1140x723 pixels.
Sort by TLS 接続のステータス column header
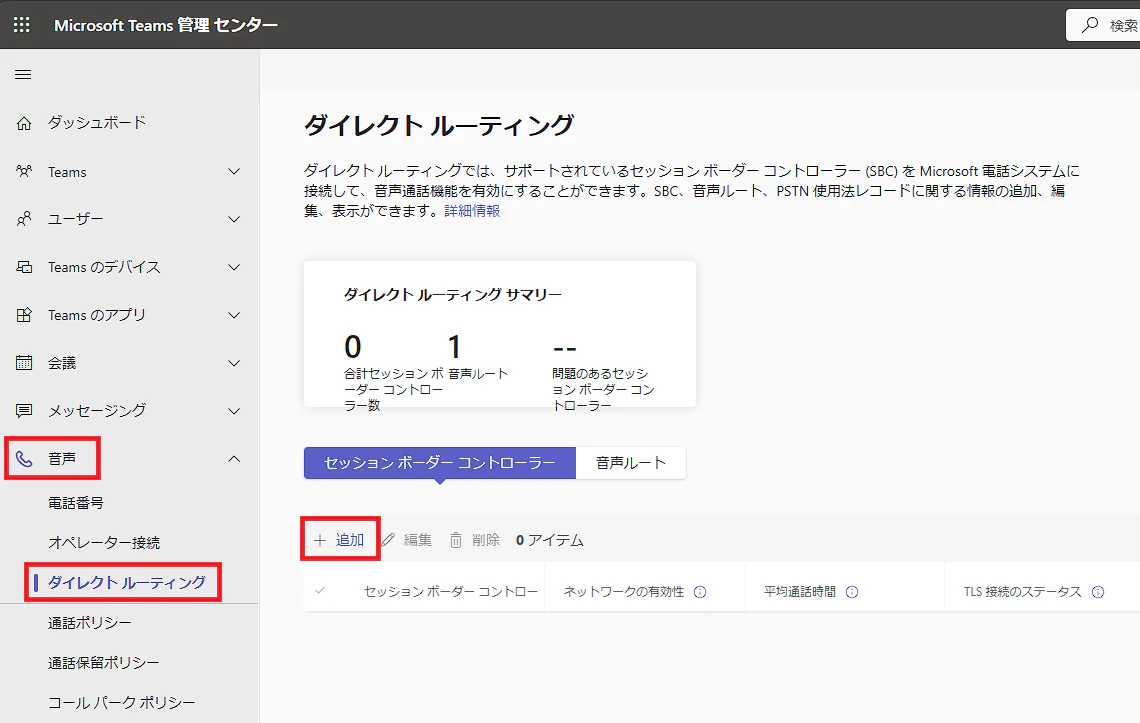point(1022,591)
